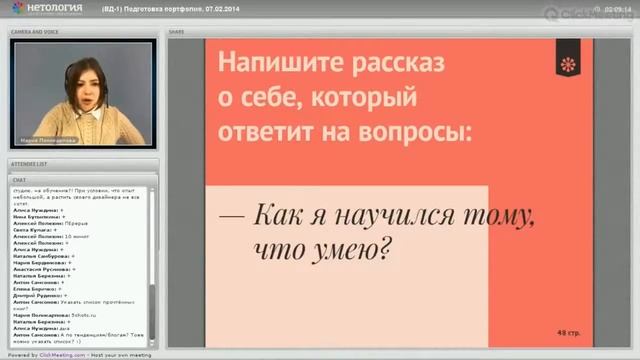This screenshot has height=360, width=640.
Task: Click "Host your own meeting" footer text
Action: coord(121,355)
